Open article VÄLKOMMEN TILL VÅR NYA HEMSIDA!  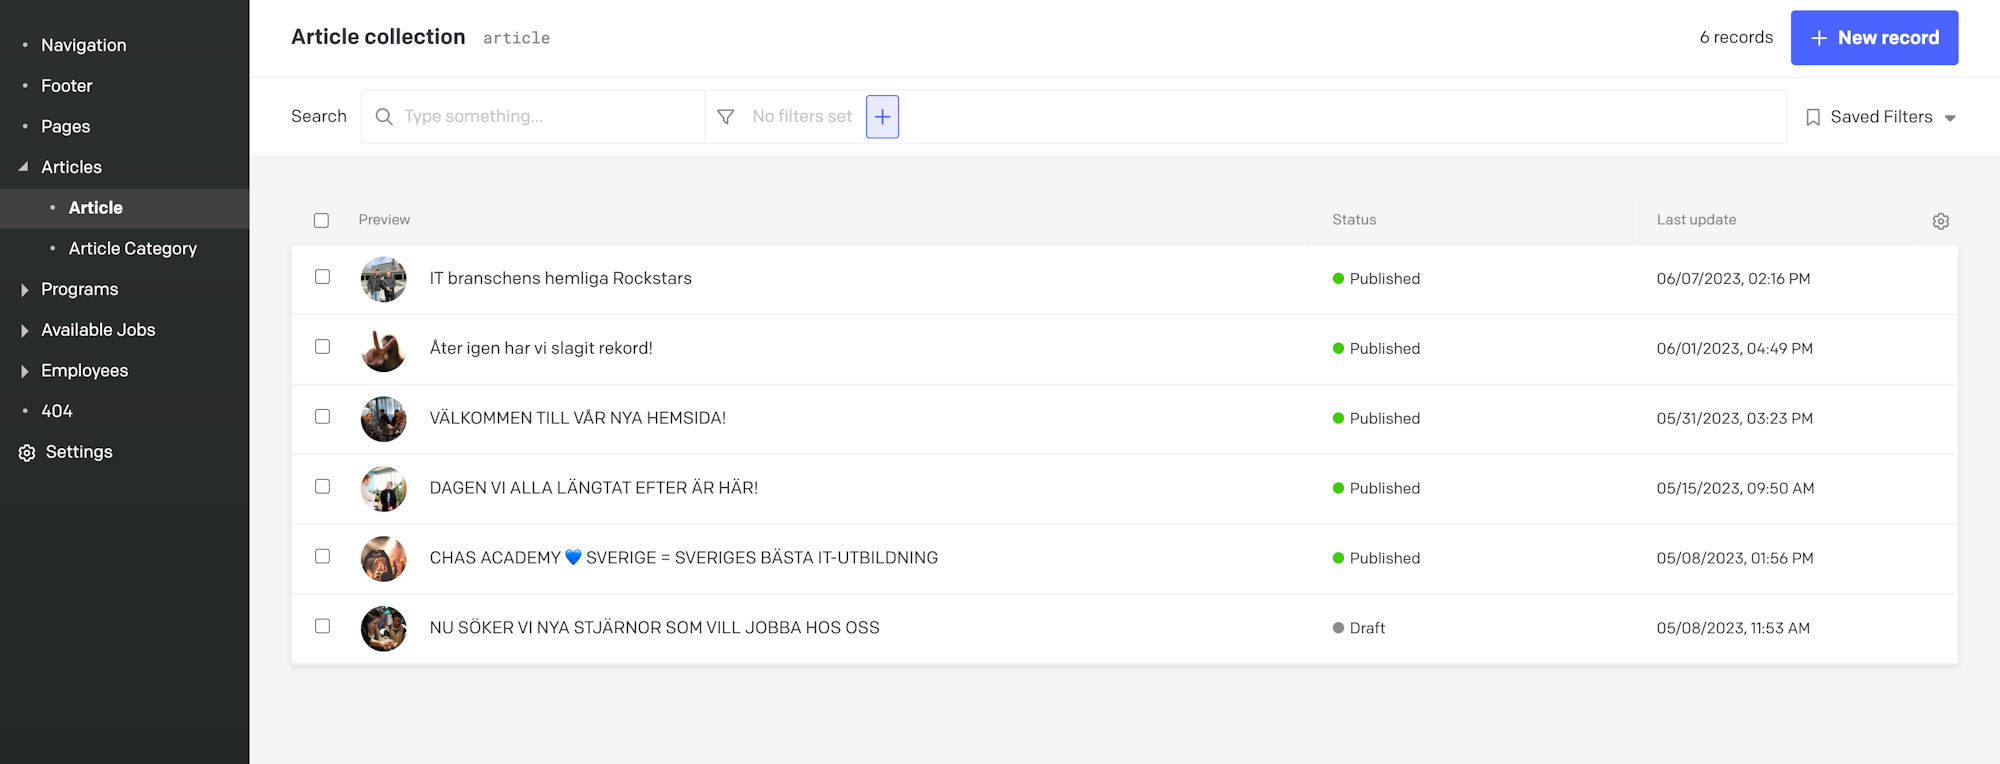click(578, 418)
